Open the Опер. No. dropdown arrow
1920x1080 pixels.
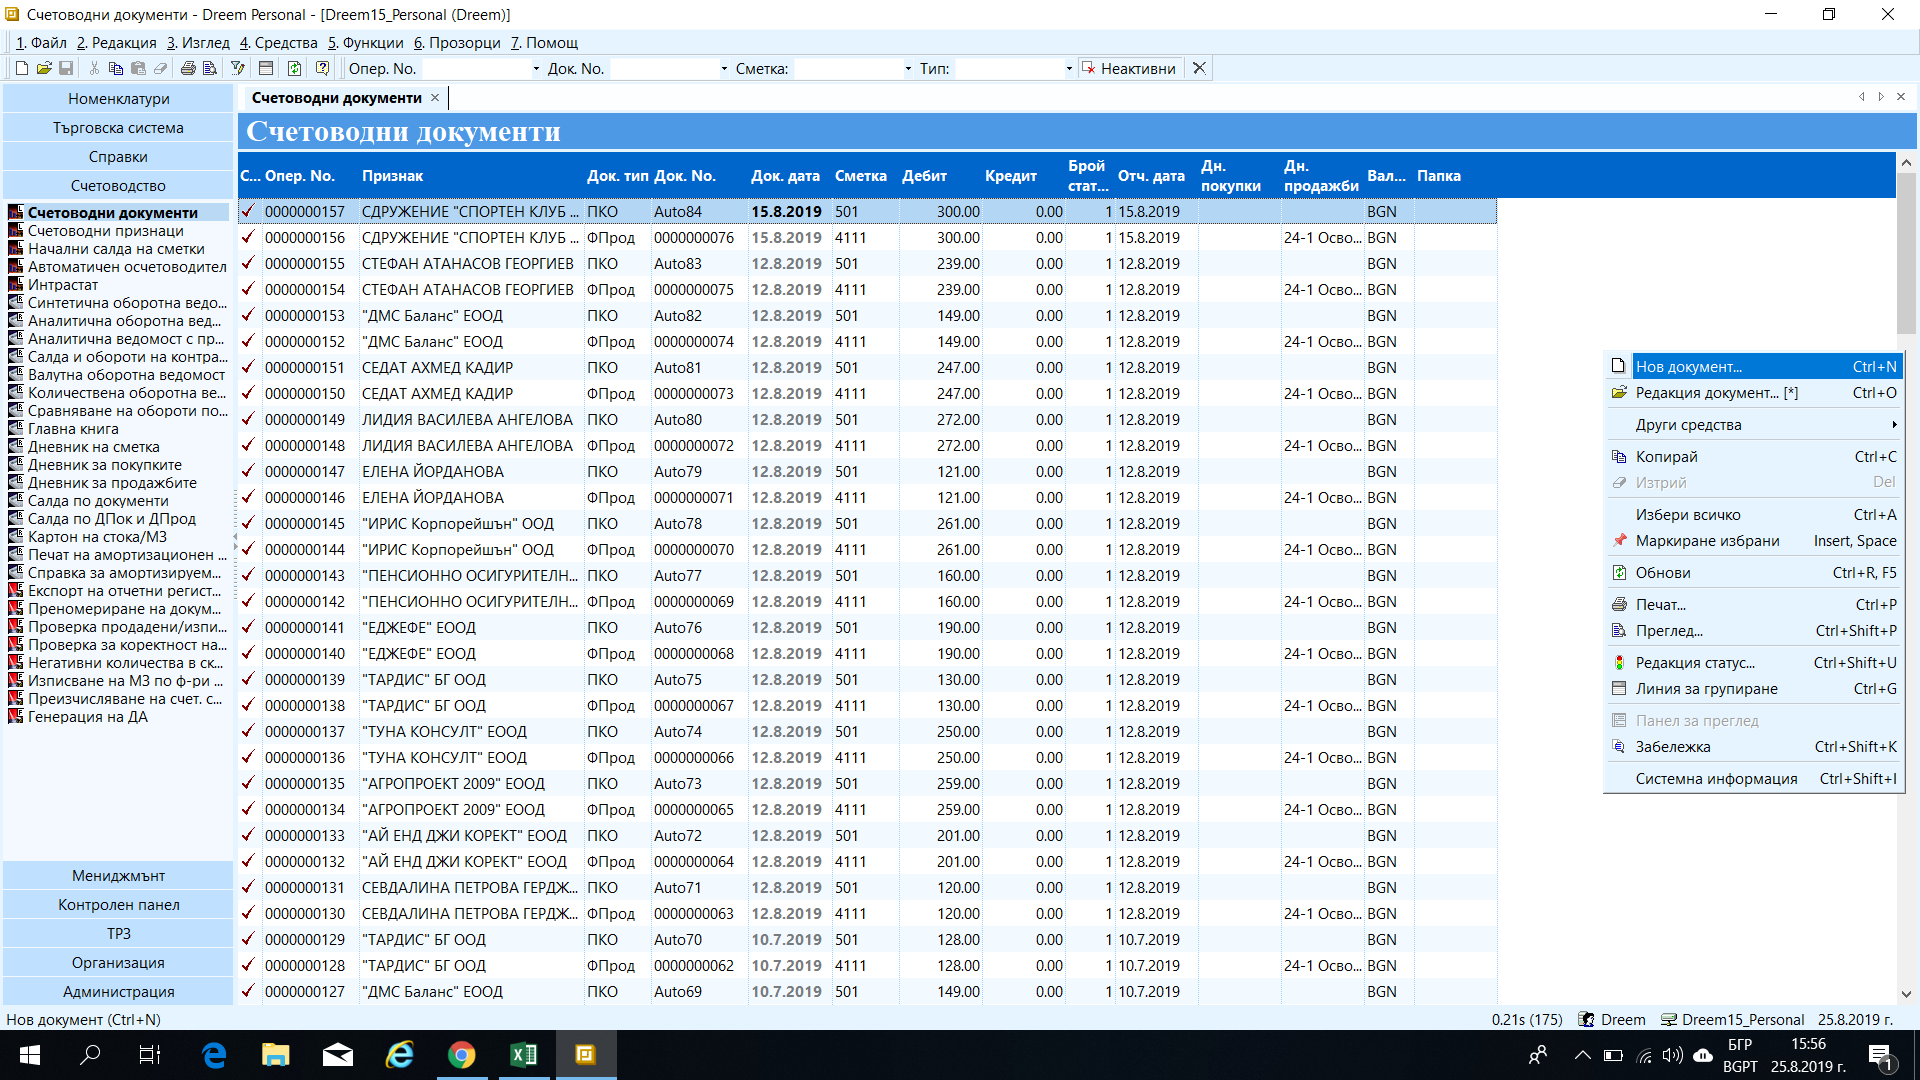click(536, 69)
